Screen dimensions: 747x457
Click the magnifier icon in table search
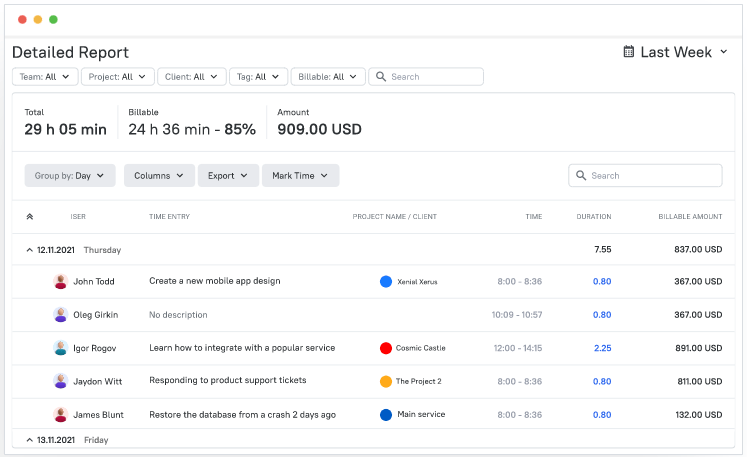581,176
